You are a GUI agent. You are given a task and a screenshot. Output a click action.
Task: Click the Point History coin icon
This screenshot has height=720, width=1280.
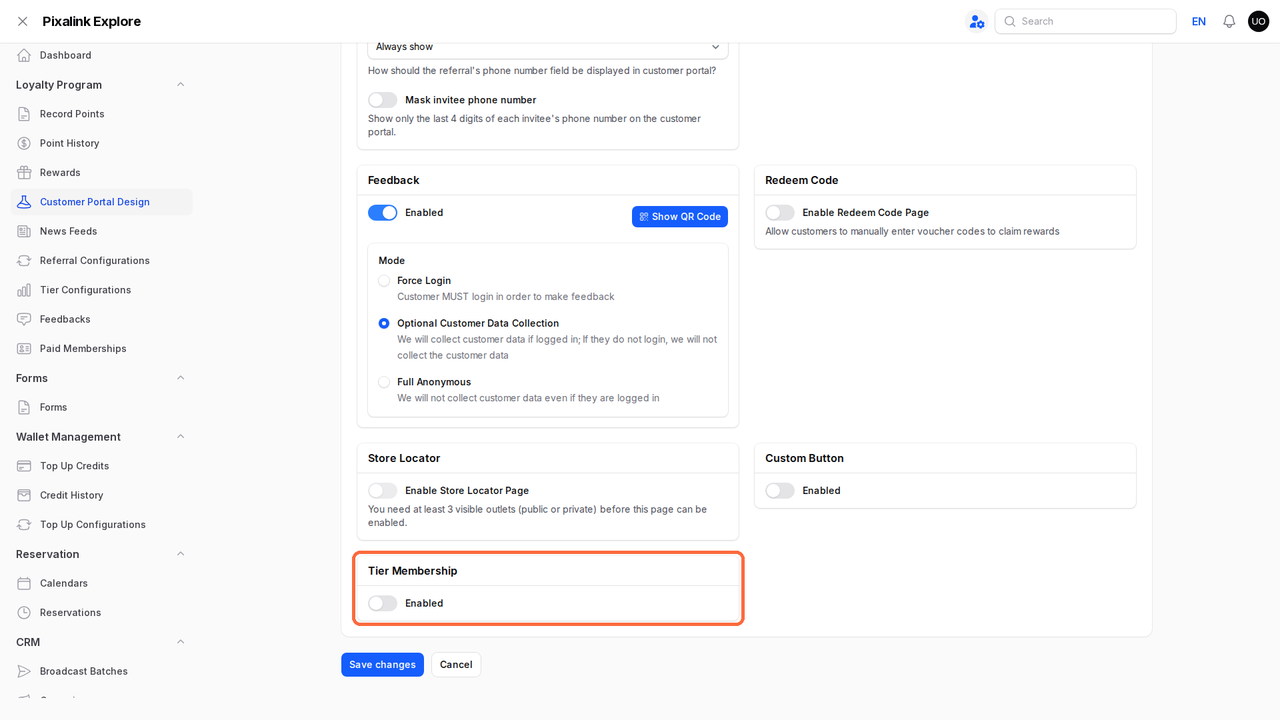pyautogui.click(x=24, y=143)
